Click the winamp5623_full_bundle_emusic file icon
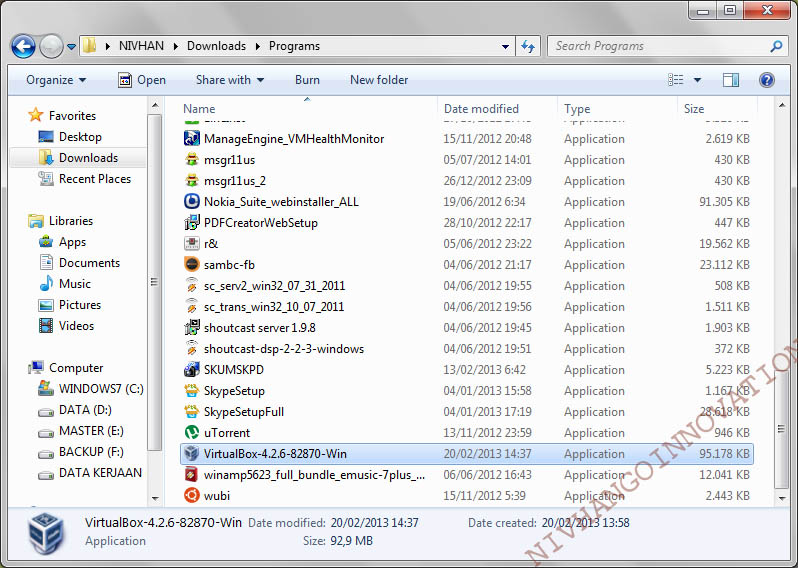The image size is (798, 568). (191, 475)
